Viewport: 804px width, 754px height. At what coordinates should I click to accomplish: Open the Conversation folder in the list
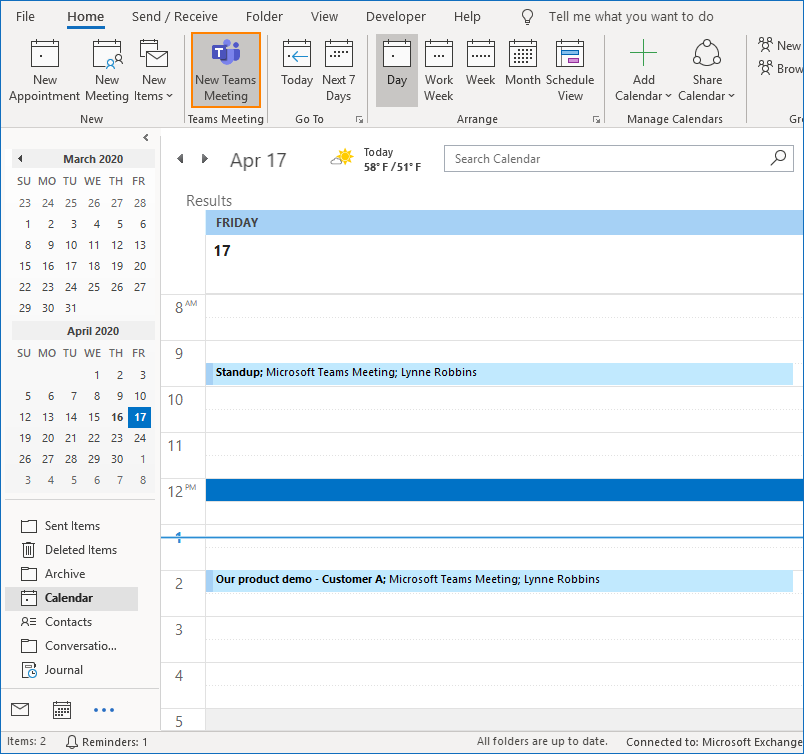[81, 646]
